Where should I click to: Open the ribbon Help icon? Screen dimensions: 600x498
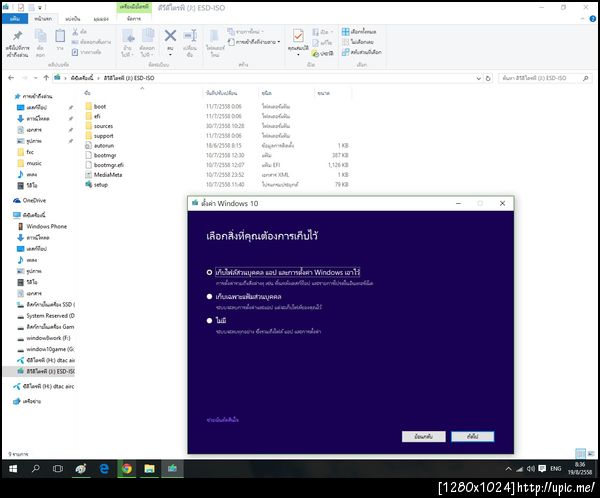click(x=593, y=18)
